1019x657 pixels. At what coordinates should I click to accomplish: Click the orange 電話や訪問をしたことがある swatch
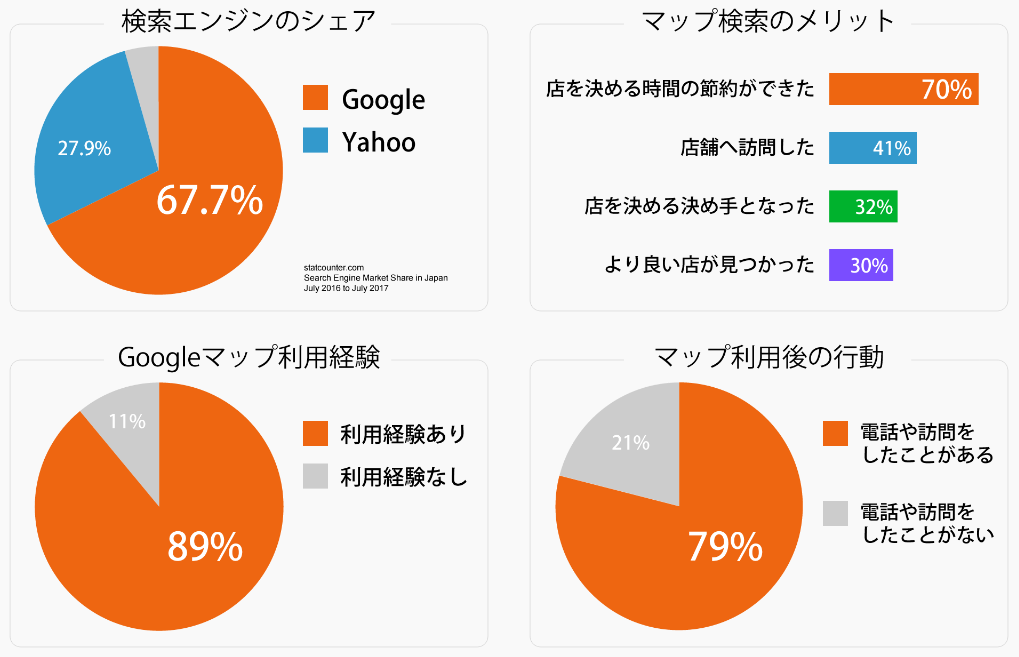click(x=835, y=432)
